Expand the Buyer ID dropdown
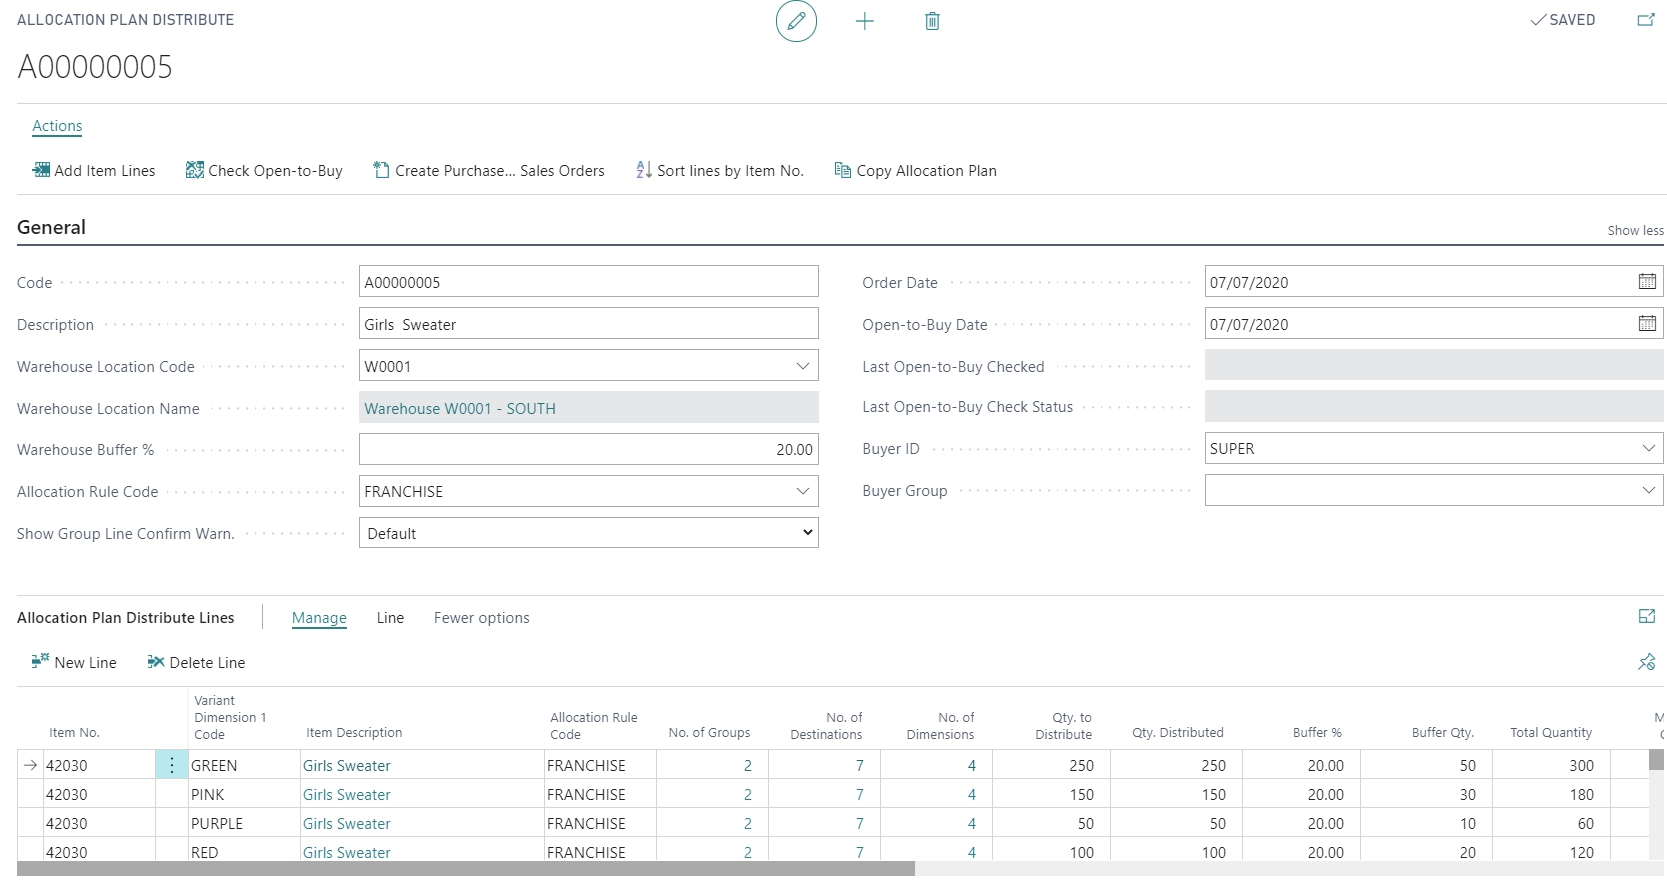The height and width of the screenshot is (887, 1667). (x=1648, y=449)
